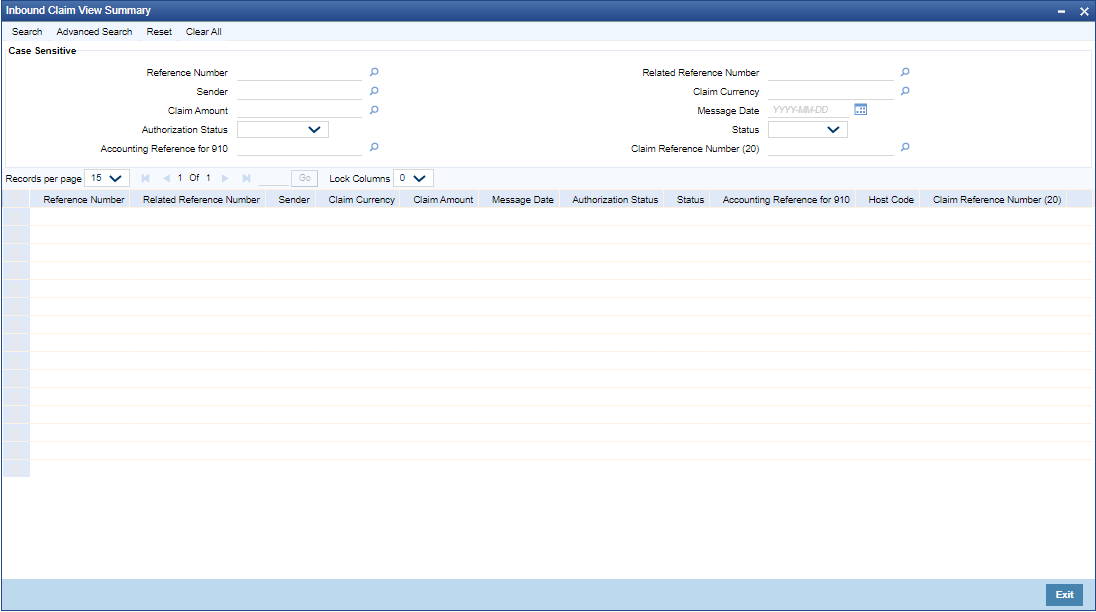Image resolution: width=1096 pixels, height=612 pixels.
Task: Go to previous page of records
Action: coord(166,178)
